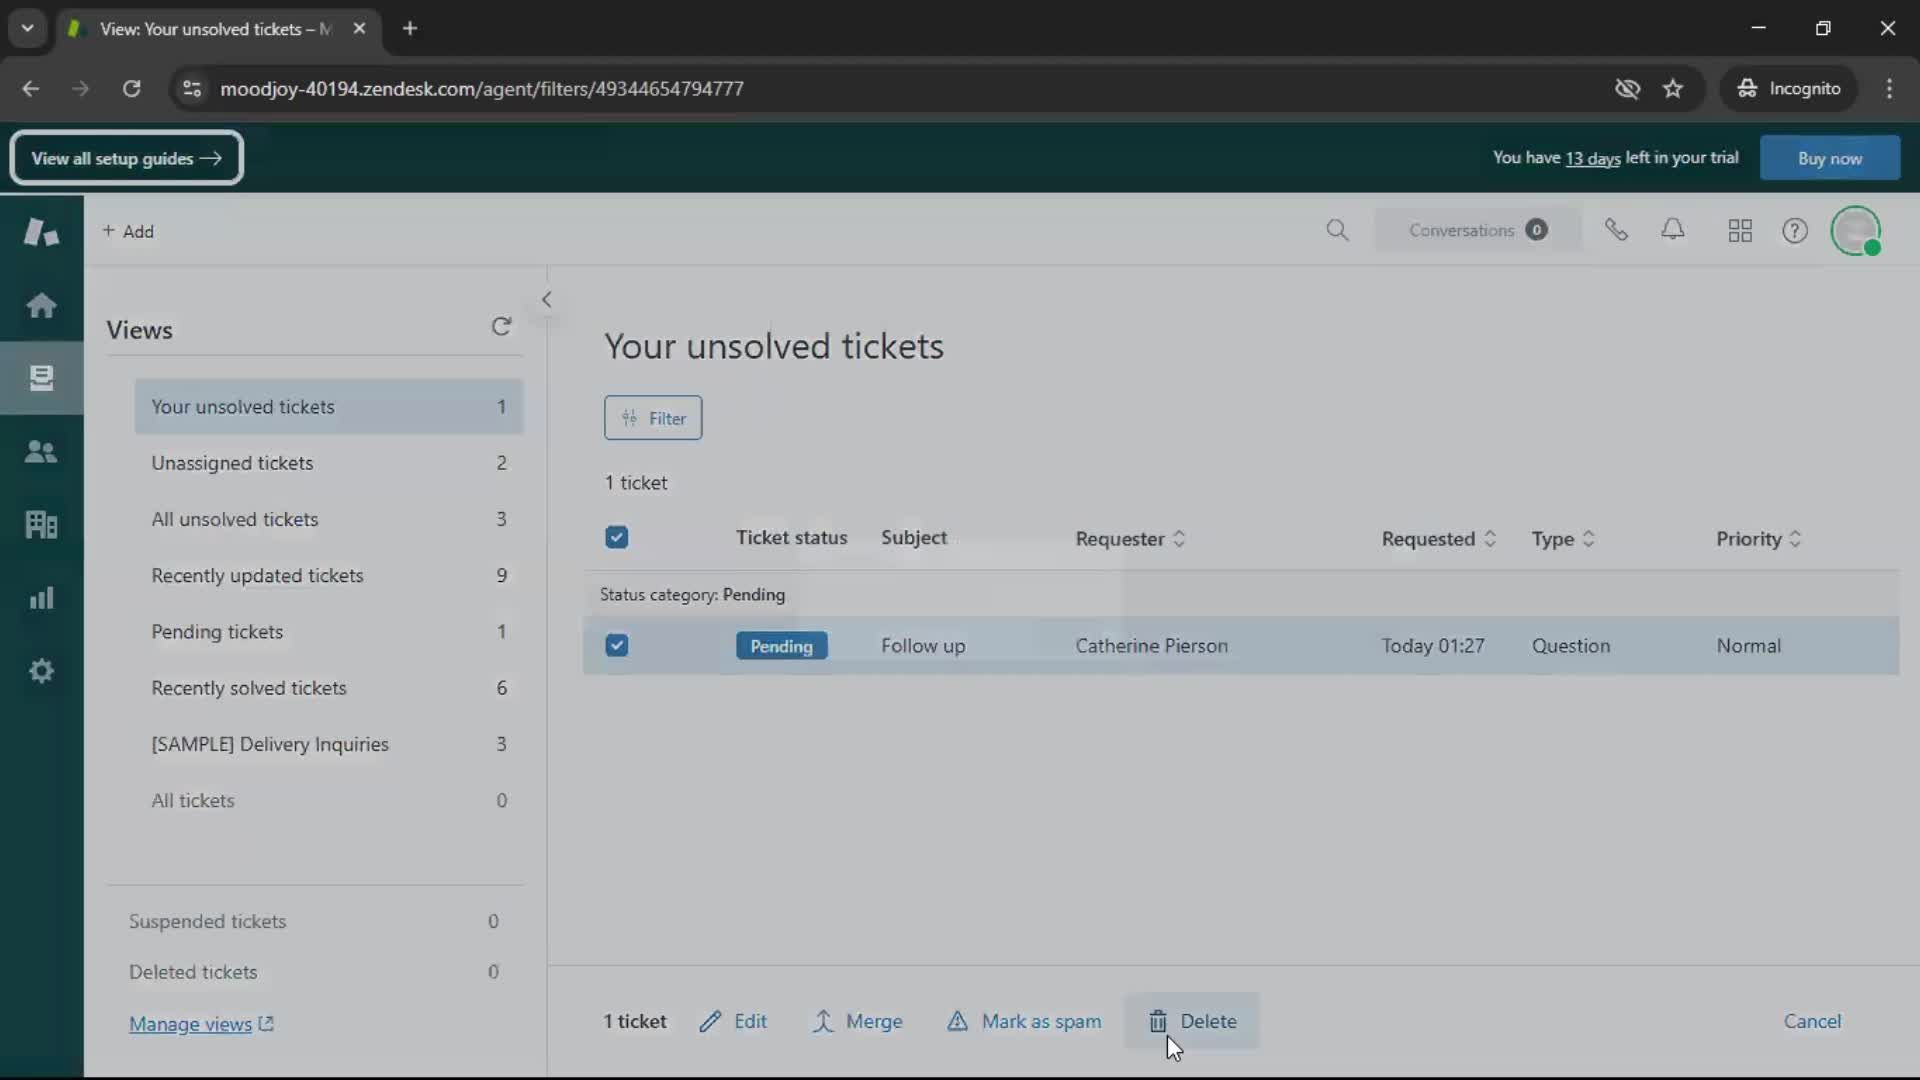The height and width of the screenshot is (1080, 1920).
Task: Sort by Type column
Action: pyautogui.click(x=1563, y=539)
